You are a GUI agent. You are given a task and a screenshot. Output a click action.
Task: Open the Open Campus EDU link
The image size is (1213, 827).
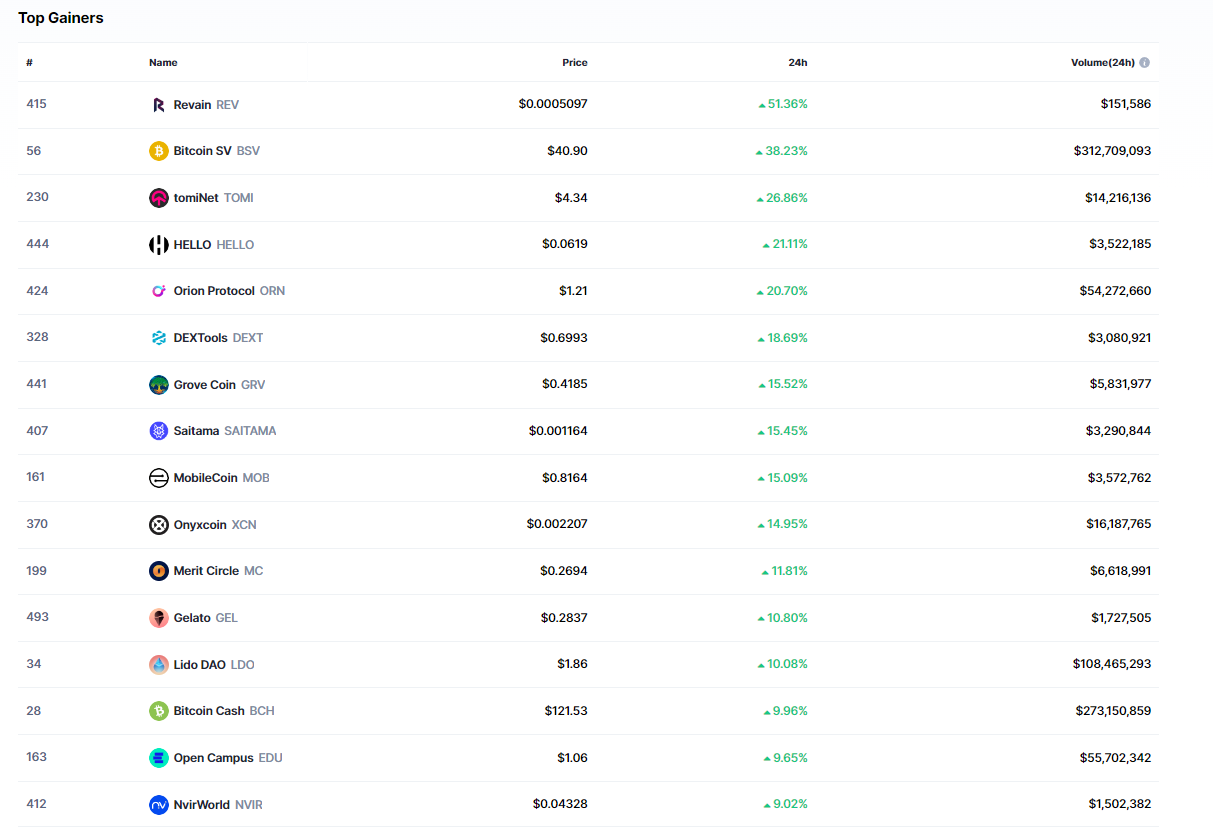[x=216, y=758]
